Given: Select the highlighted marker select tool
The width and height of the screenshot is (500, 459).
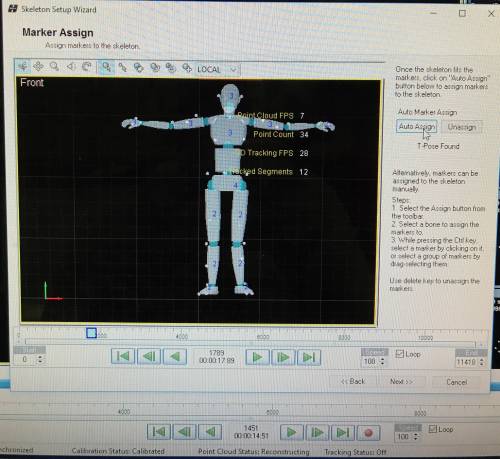Looking at the screenshot, I should 106,67.
